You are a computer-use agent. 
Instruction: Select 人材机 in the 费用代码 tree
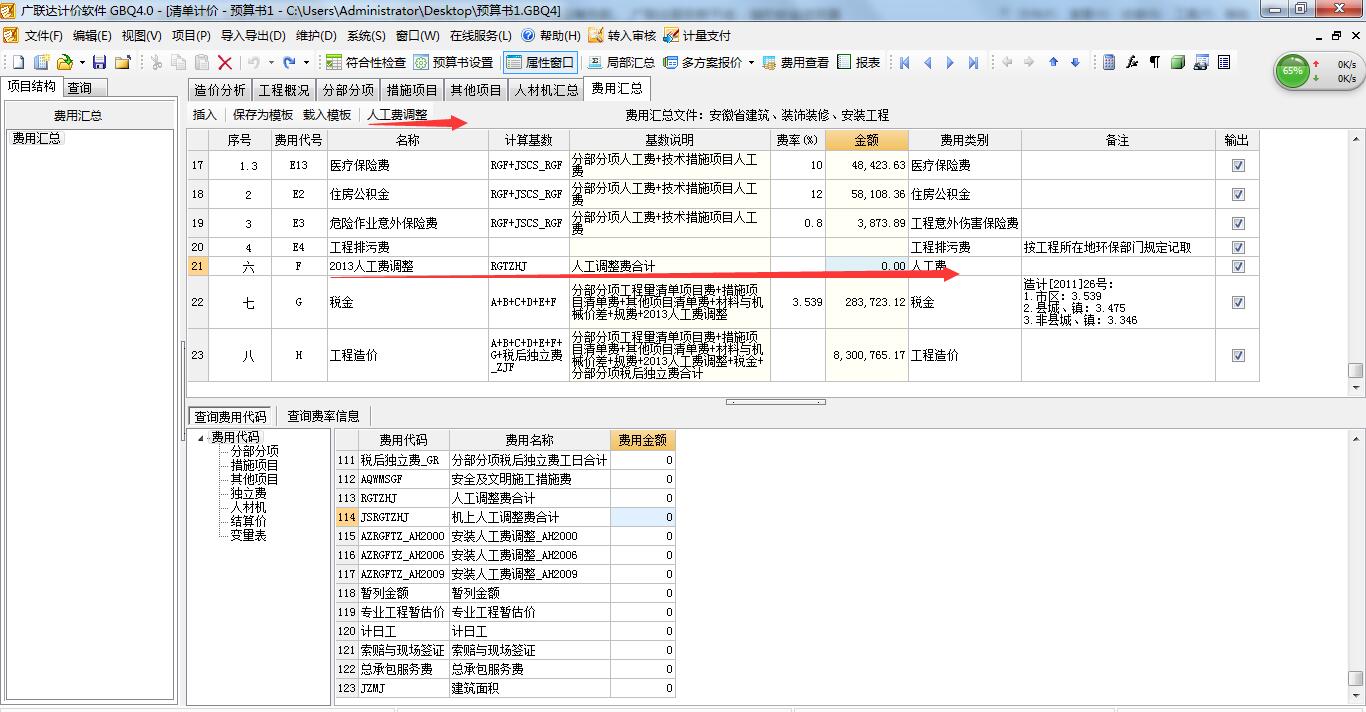click(249, 507)
